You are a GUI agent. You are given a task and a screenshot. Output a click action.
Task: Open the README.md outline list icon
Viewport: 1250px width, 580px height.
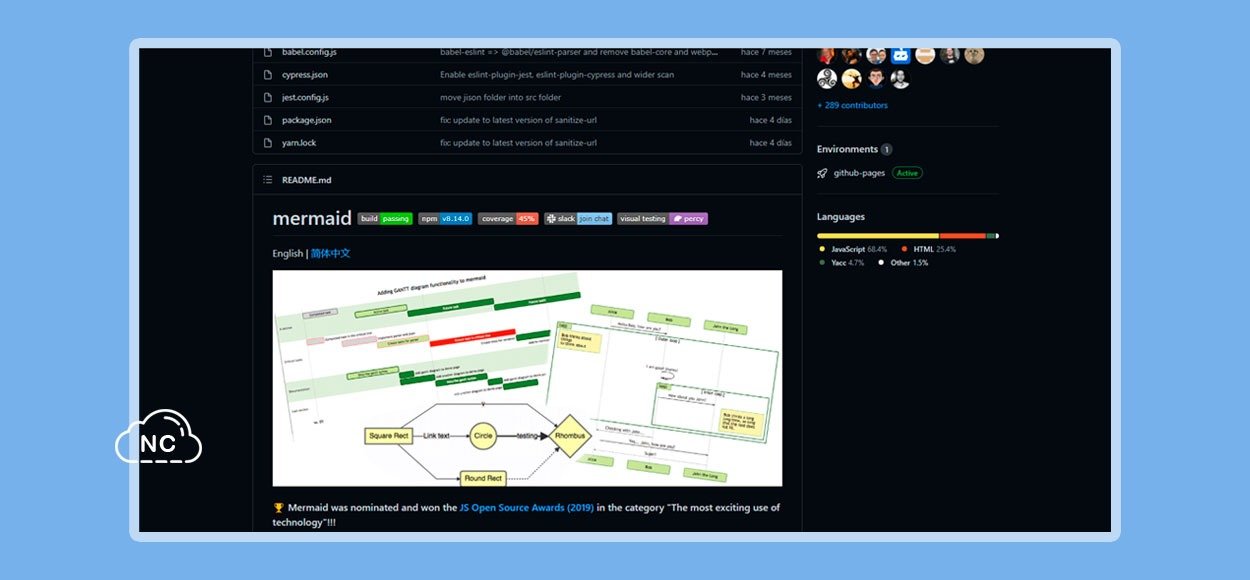[268, 180]
